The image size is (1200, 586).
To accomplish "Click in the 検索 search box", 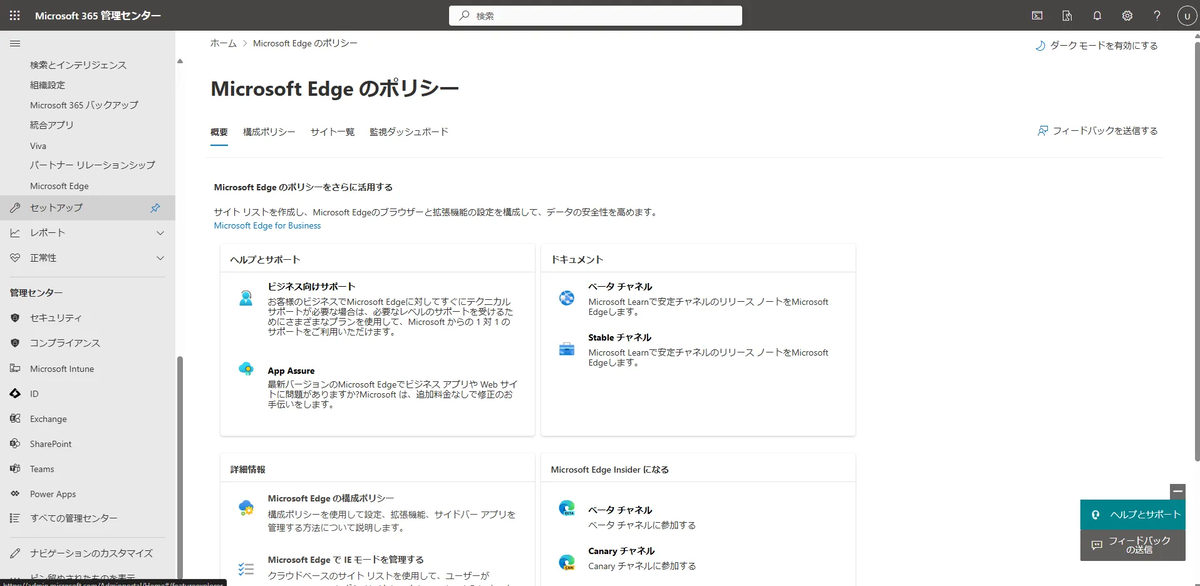I will (x=595, y=16).
